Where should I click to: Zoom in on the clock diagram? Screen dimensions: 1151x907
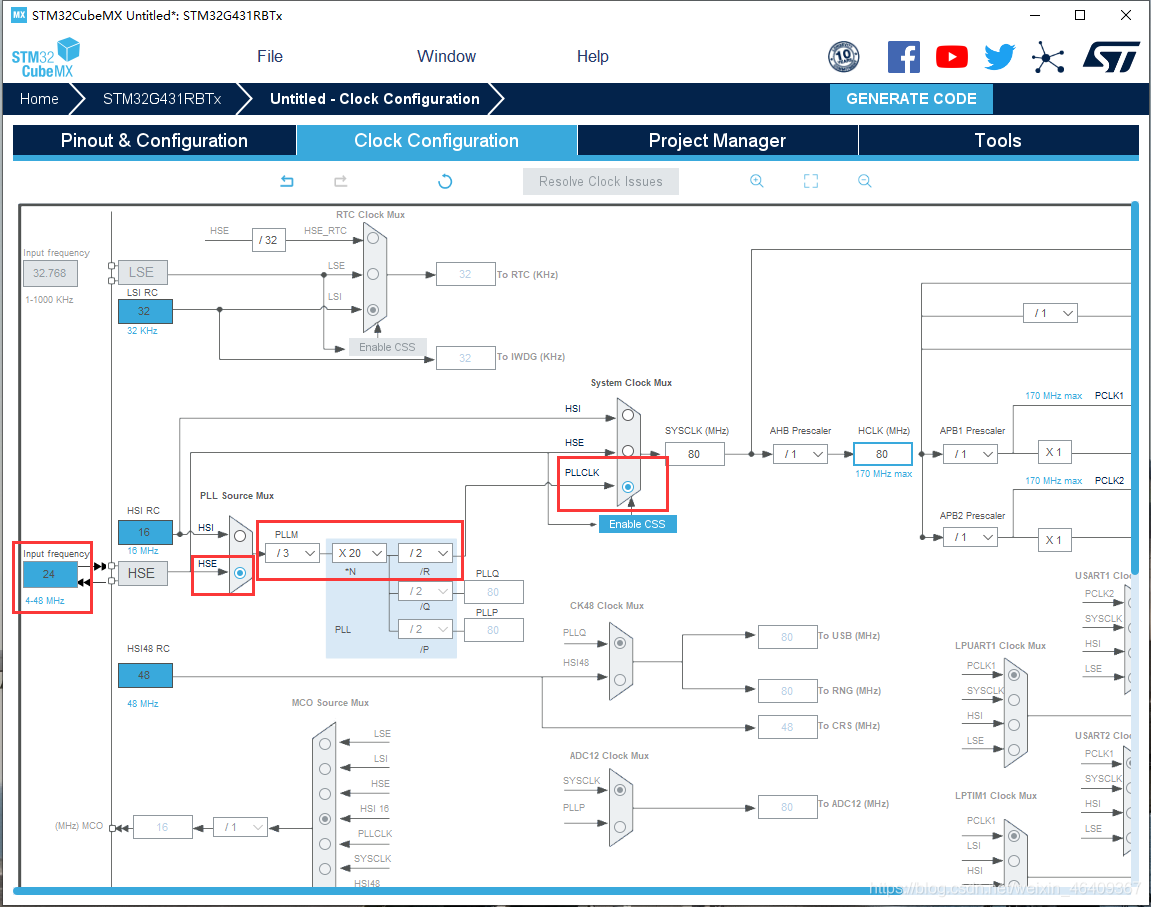[757, 181]
